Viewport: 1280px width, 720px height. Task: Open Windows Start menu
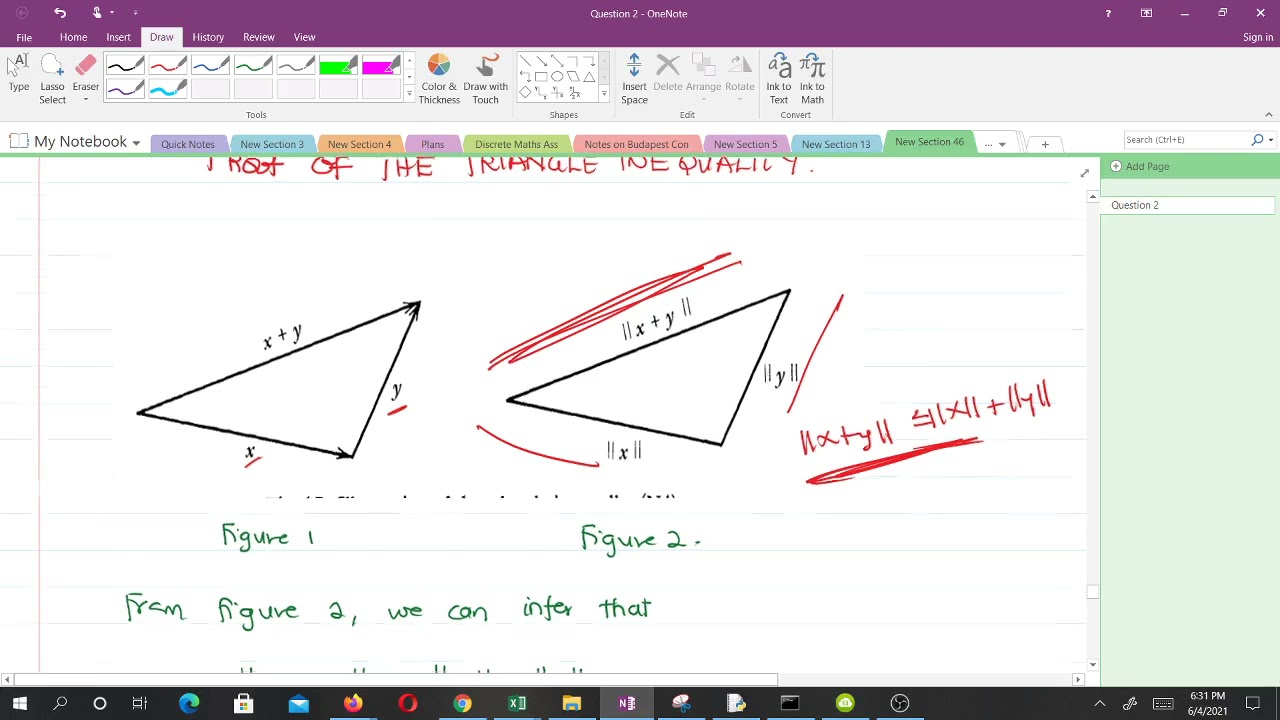click(x=19, y=704)
